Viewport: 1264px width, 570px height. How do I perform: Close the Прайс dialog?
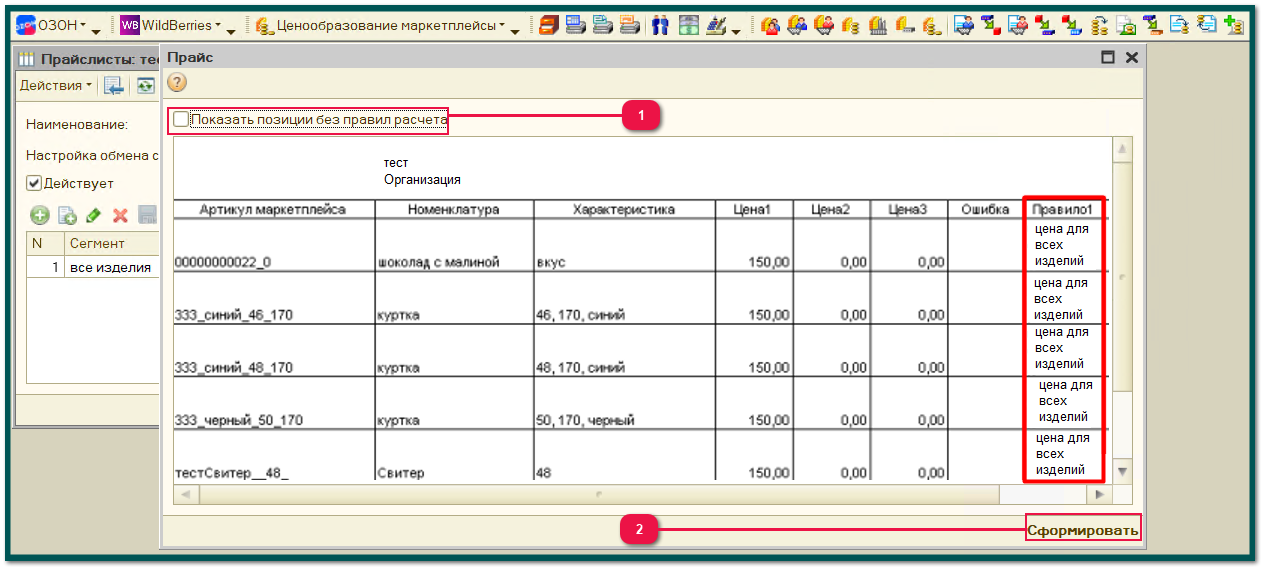1132,58
